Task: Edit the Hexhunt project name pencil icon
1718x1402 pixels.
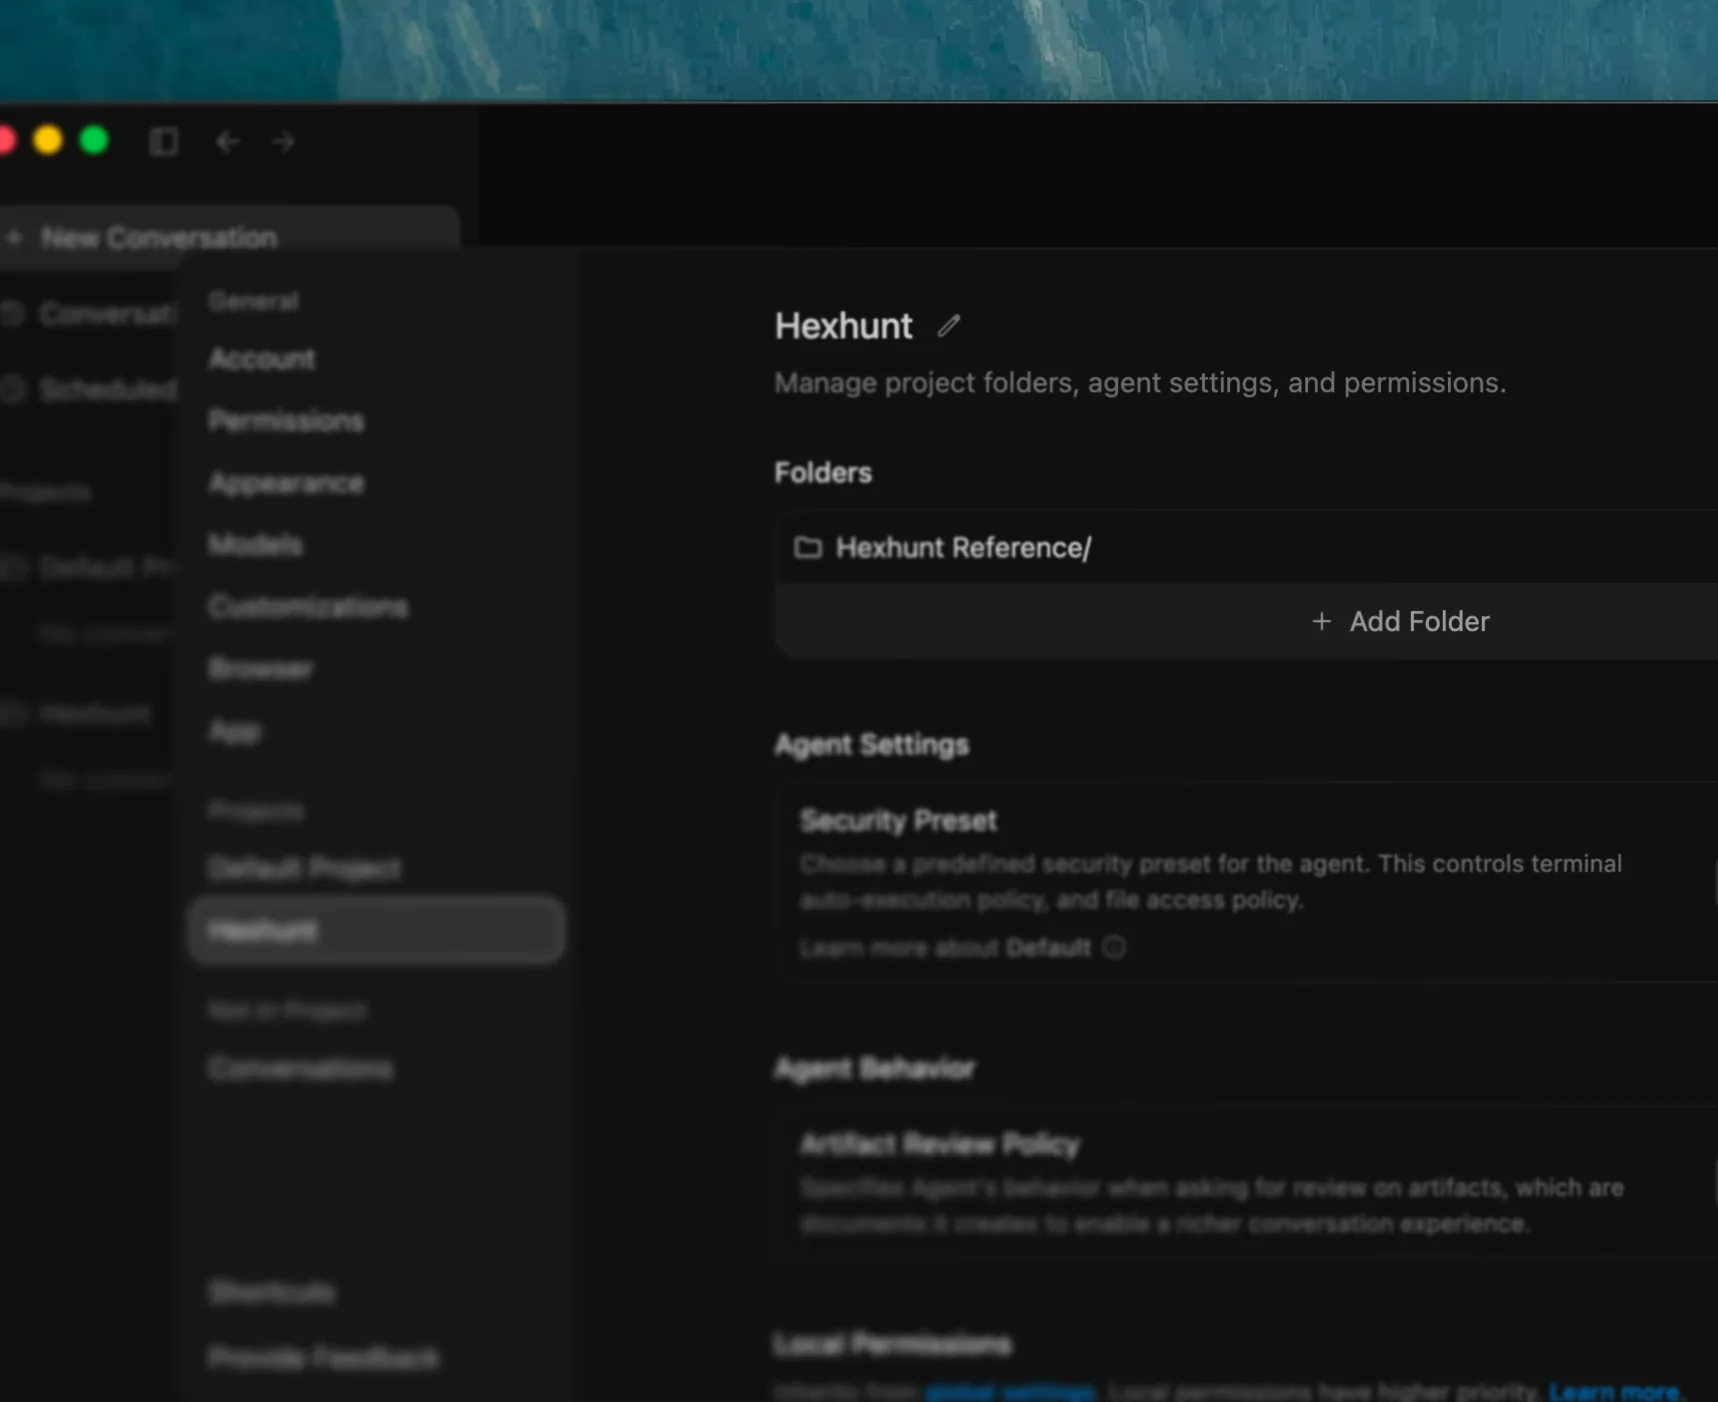Action: (949, 326)
